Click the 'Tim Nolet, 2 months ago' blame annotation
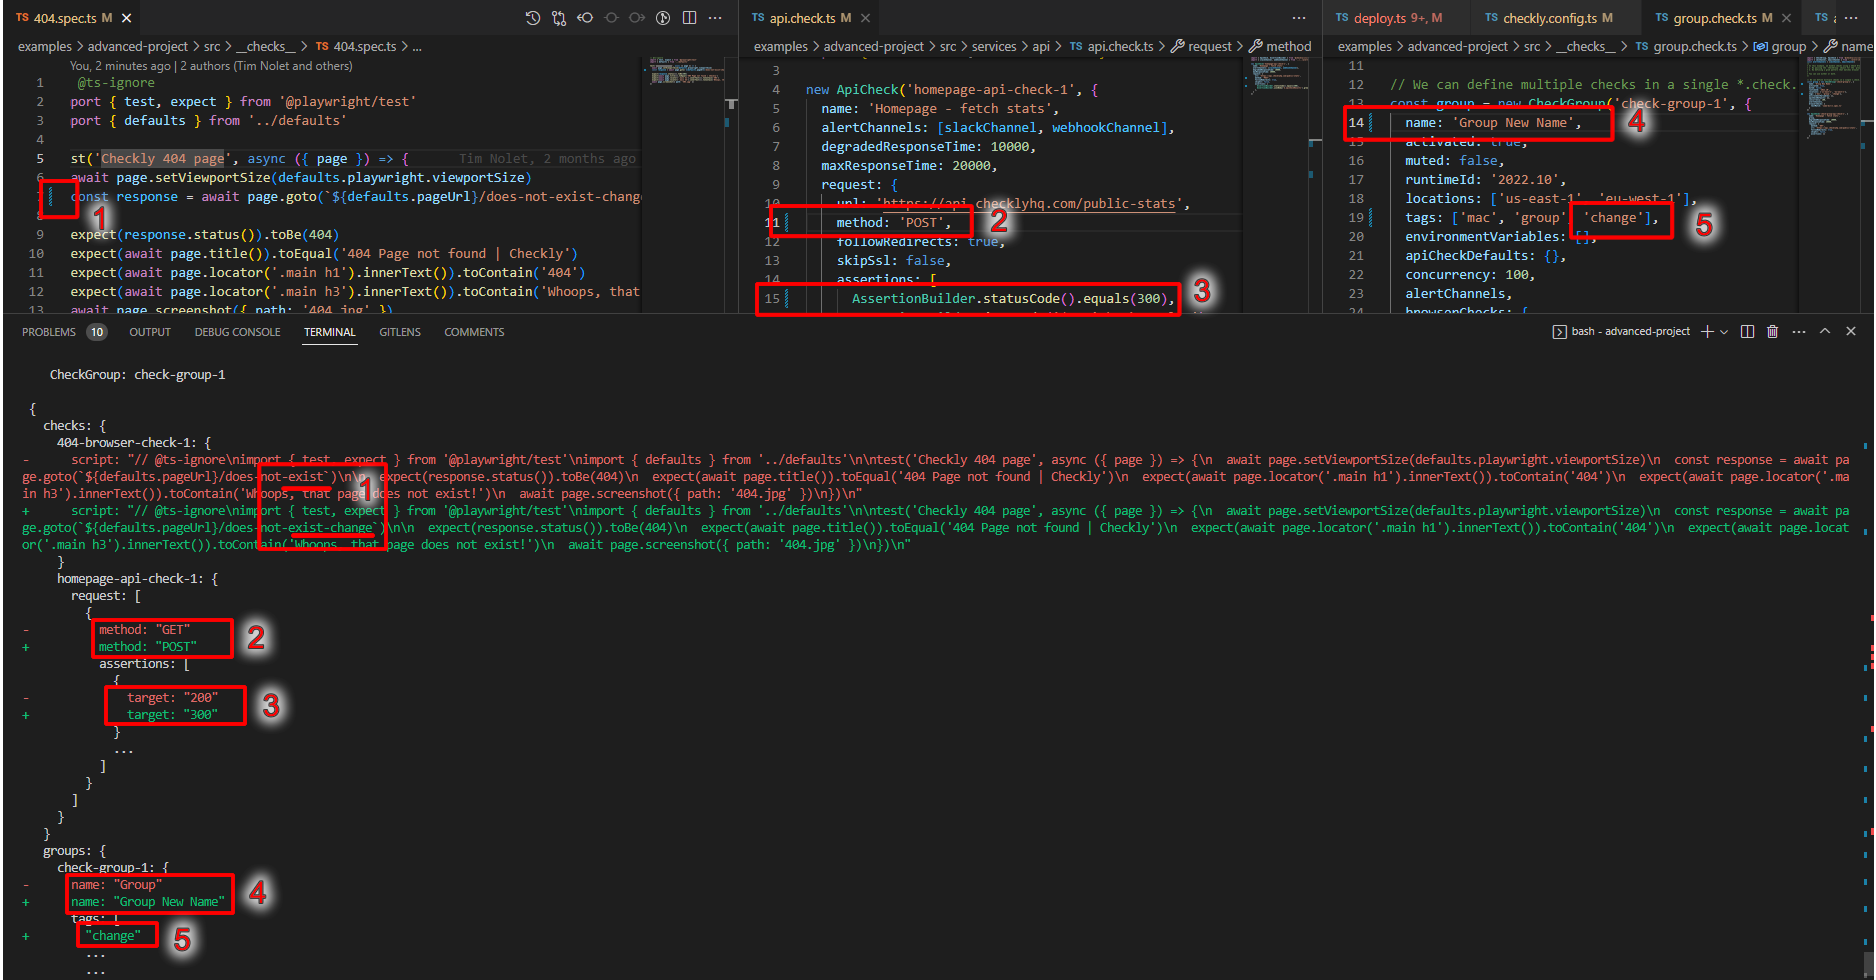 [x=547, y=159]
